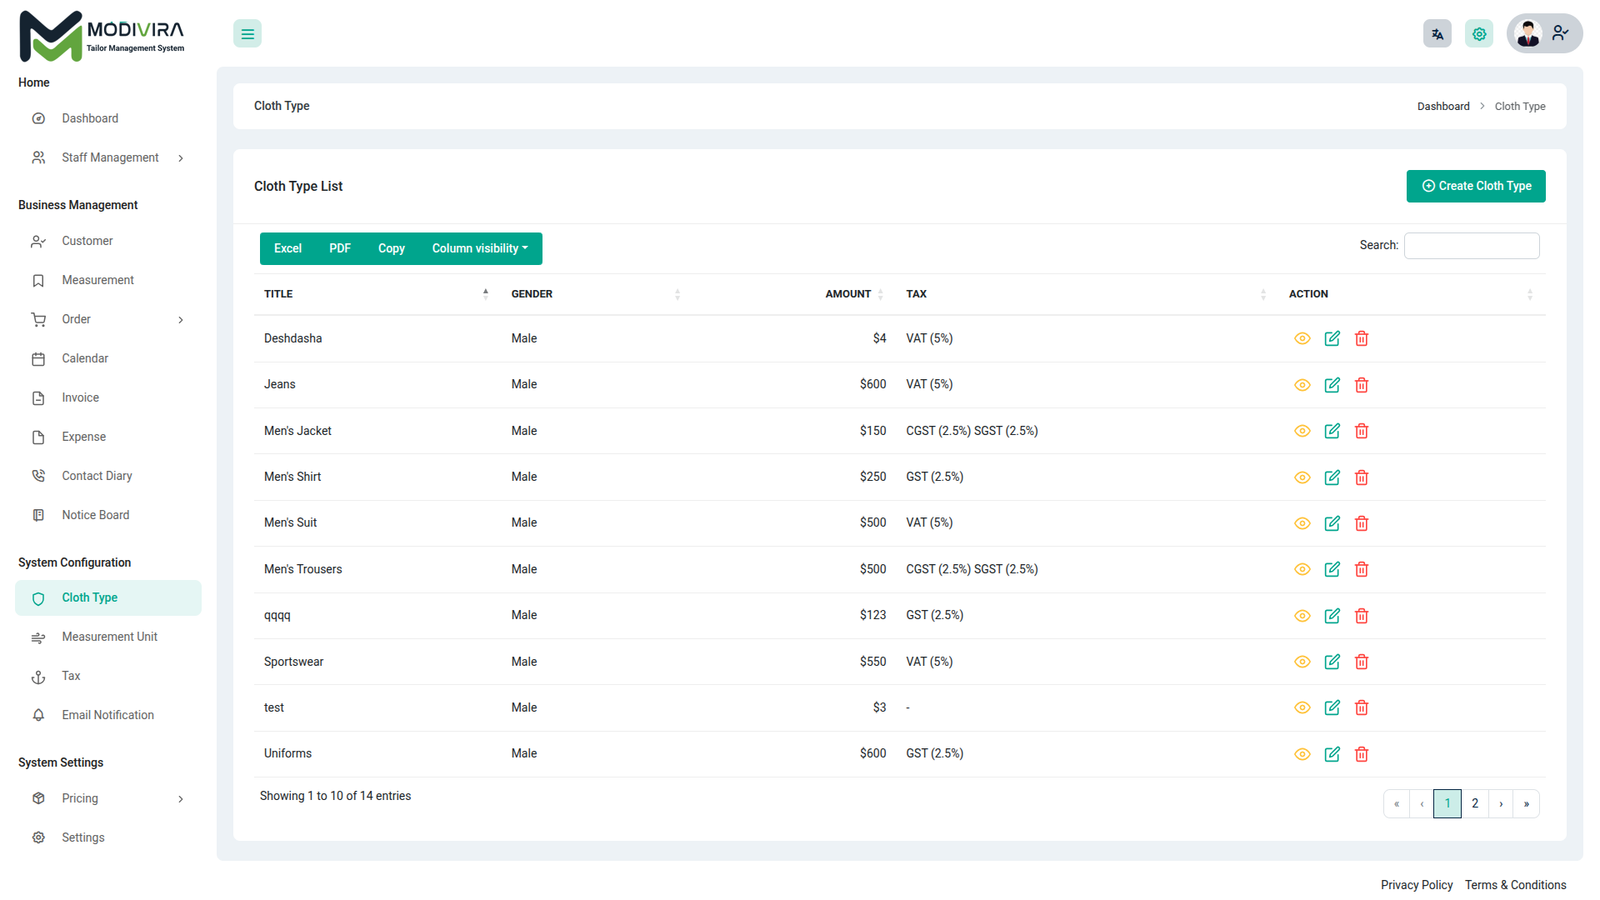Delete the Men's Suit entry
Screen dimensions: 1600x900
1361,523
